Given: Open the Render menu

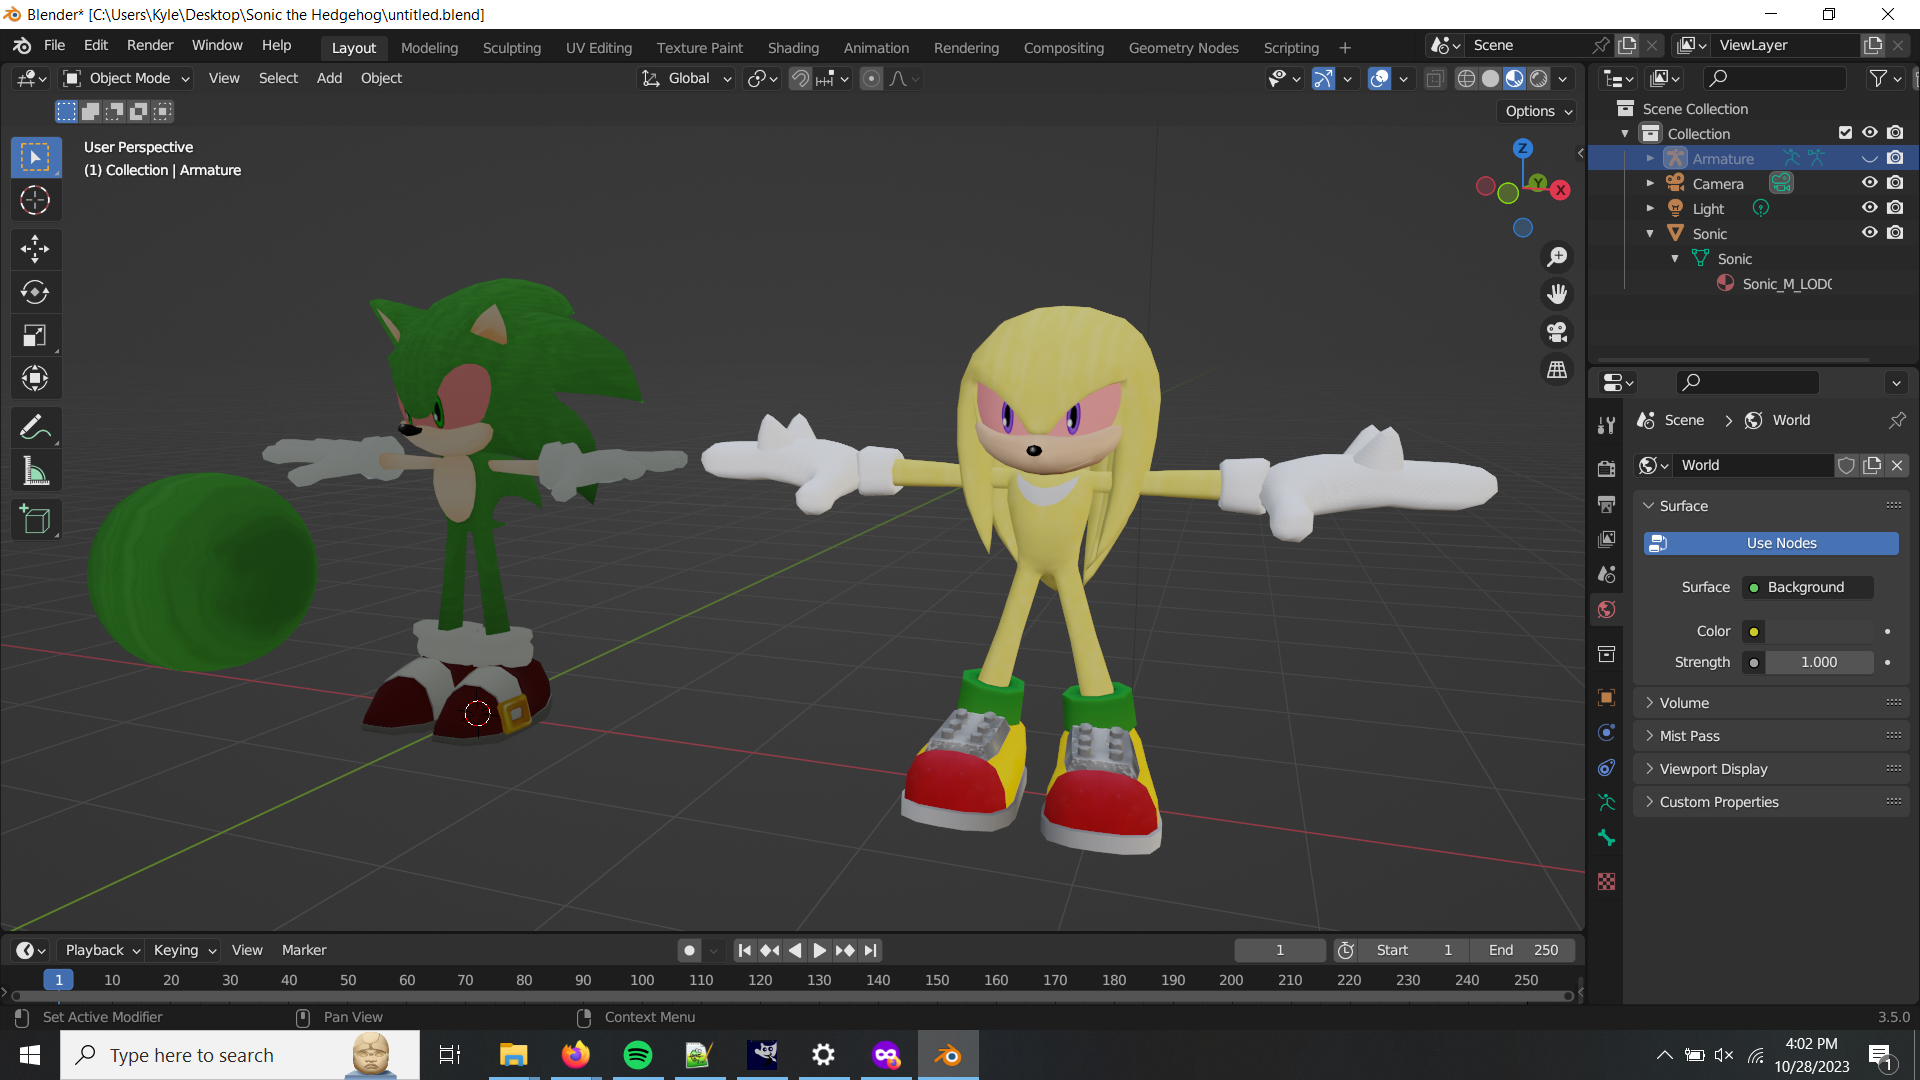Looking at the screenshot, I should (x=150, y=46).
